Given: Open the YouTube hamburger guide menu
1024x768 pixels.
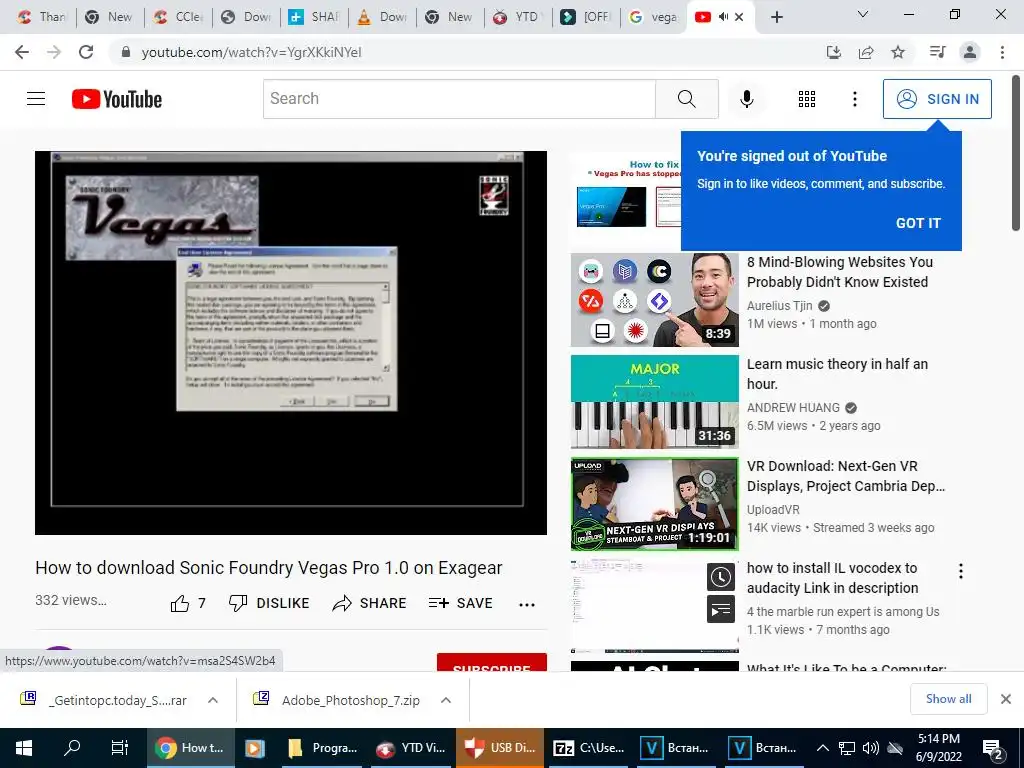Looking at the screenshot, I should 36,99.
